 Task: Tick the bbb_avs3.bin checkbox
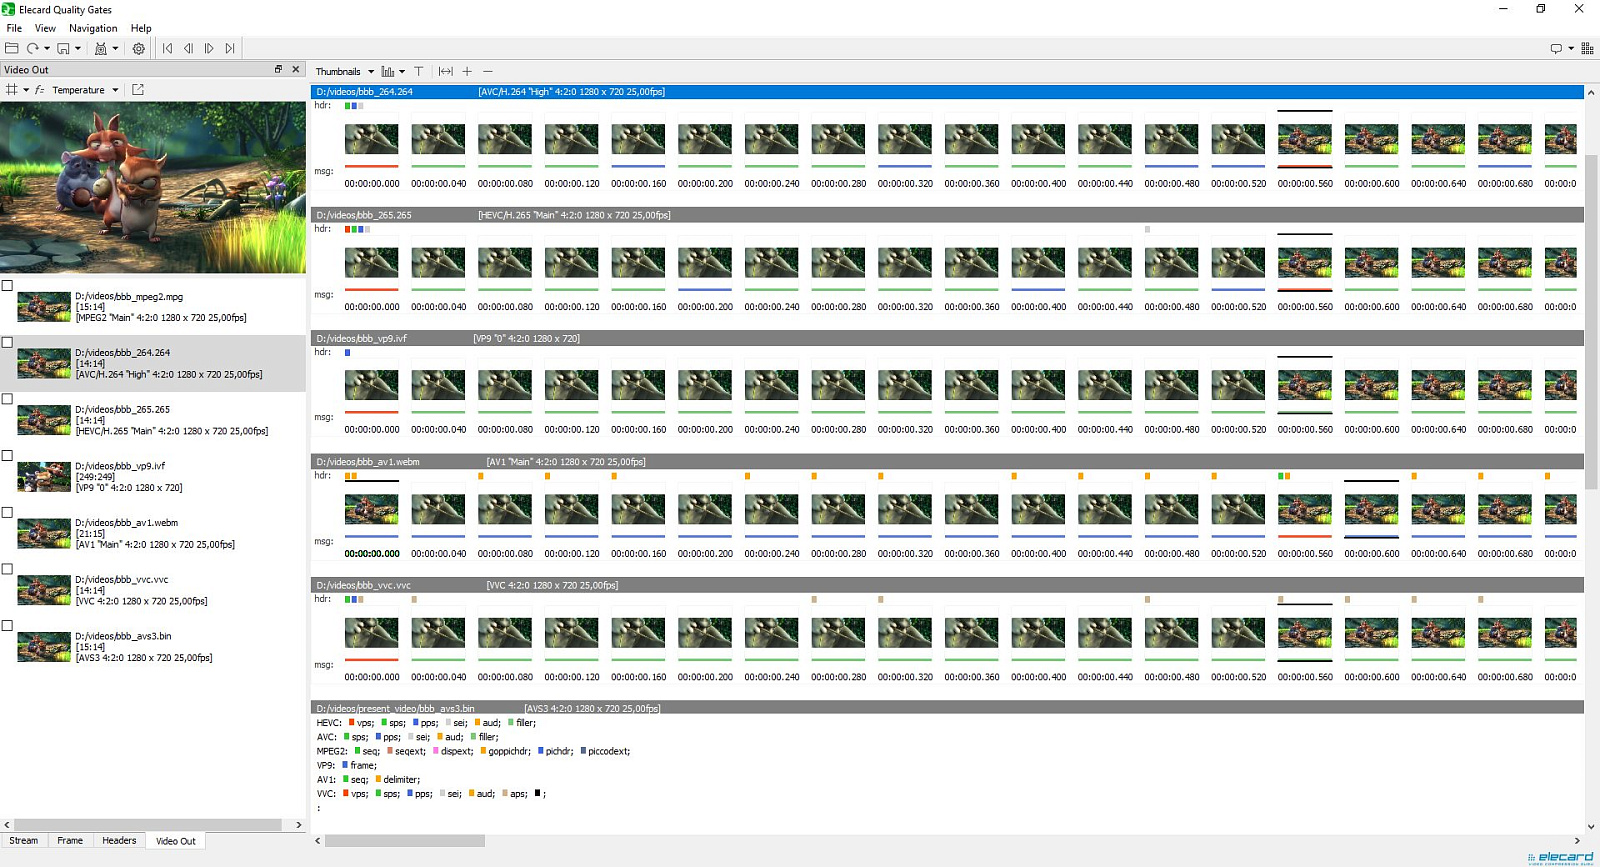(x=7, y=626)
